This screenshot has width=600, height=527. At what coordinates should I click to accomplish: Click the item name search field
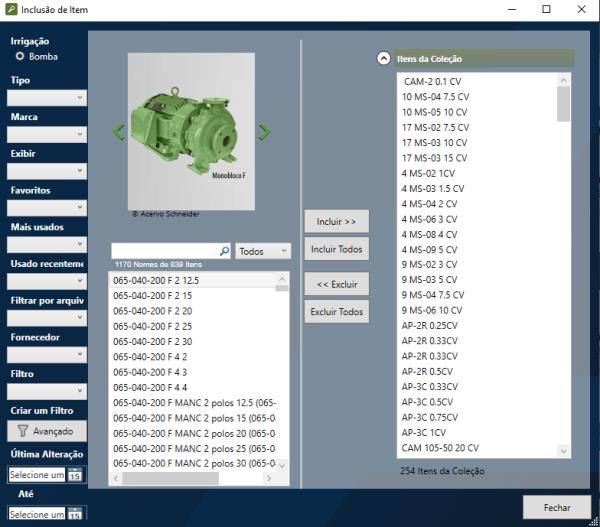[x=164, y=251]
